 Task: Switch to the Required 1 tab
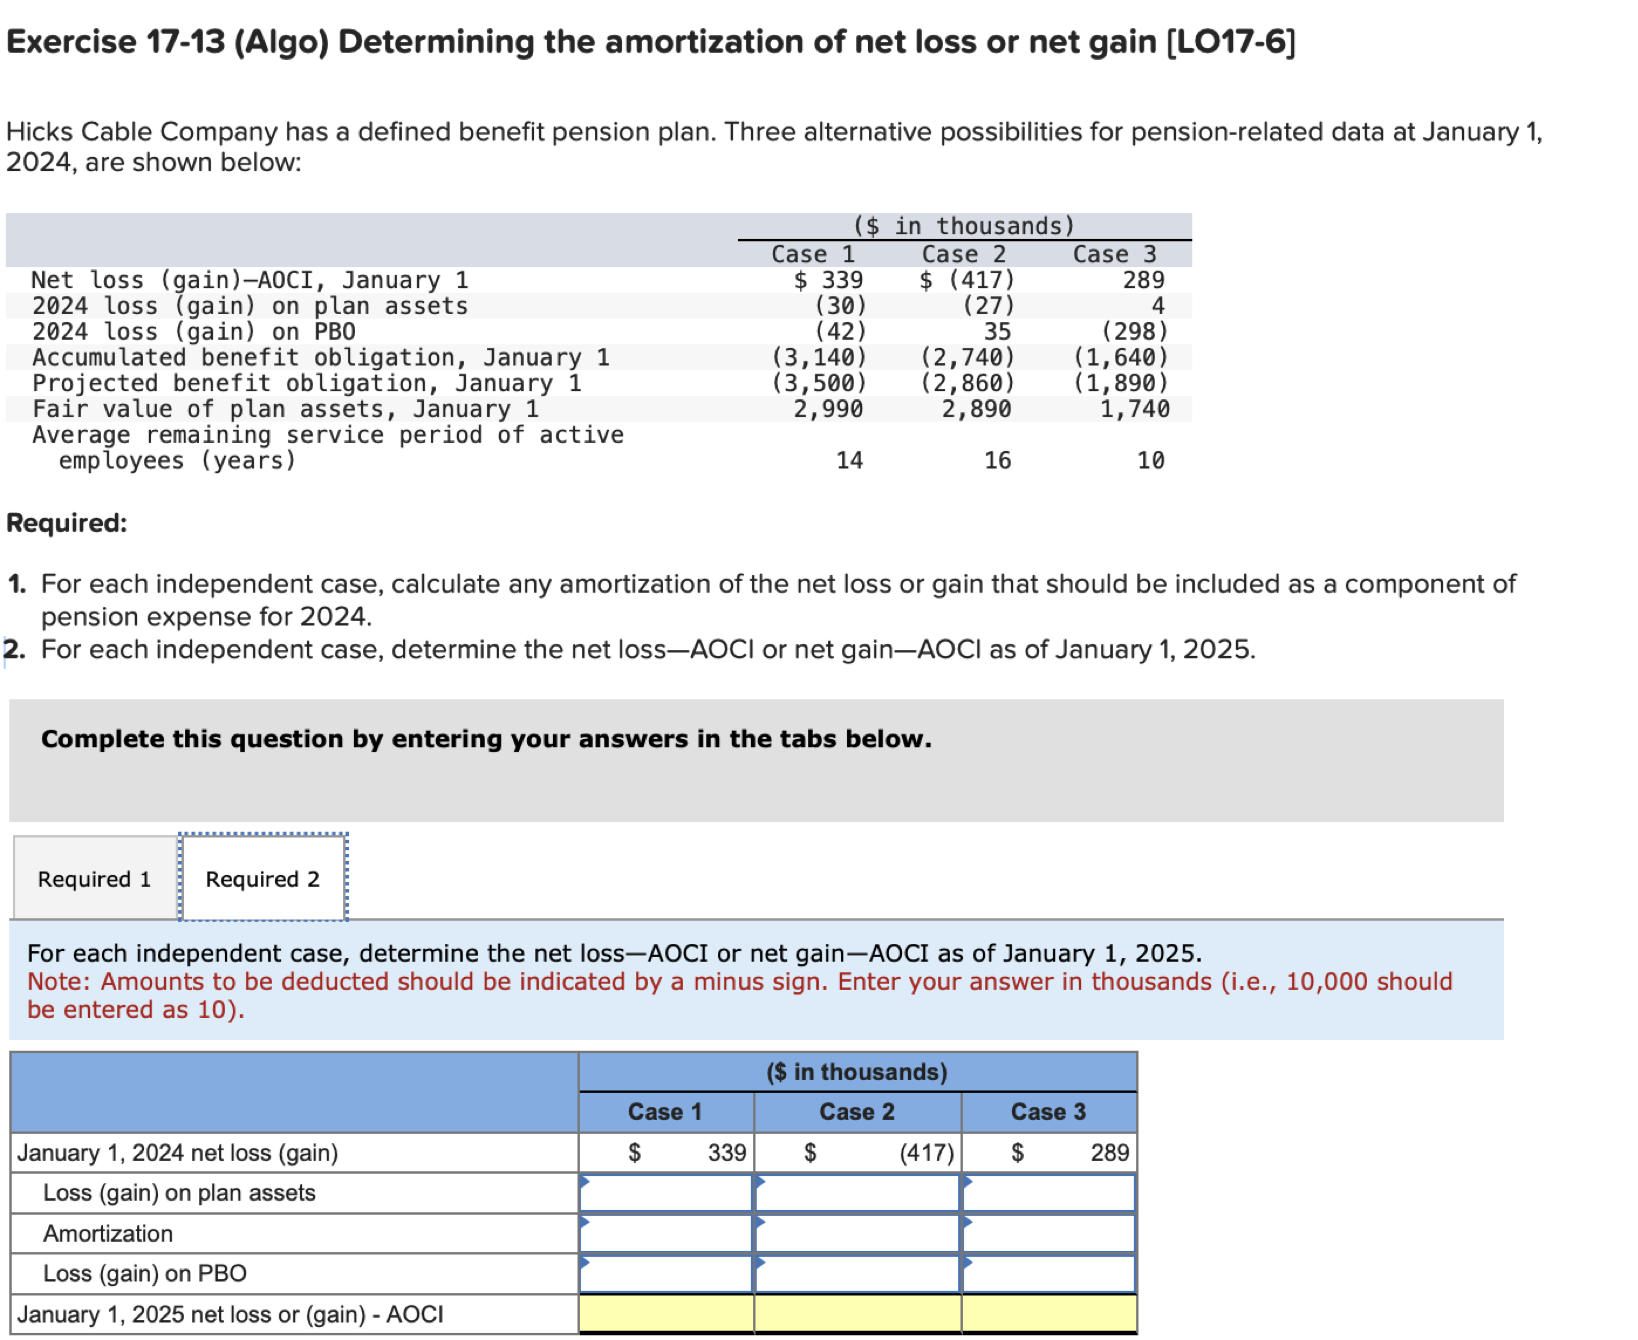[93, 877]
